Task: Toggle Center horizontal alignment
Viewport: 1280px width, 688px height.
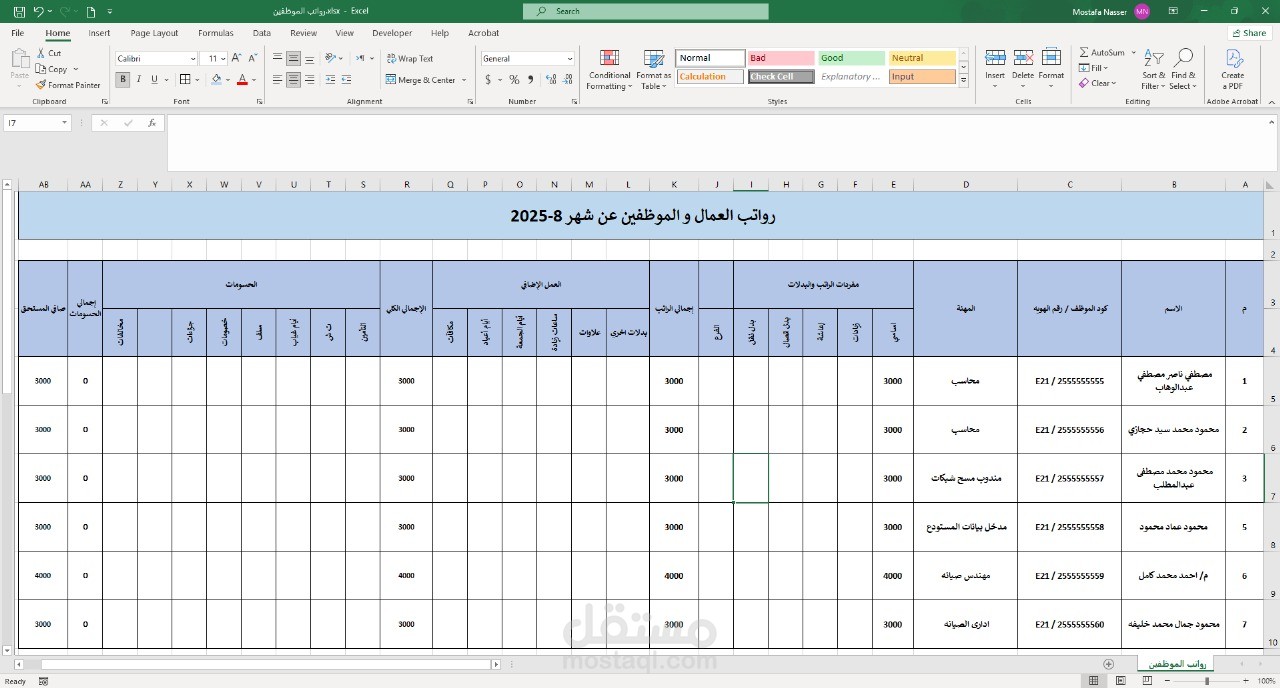Action: [x=294, y=80]
